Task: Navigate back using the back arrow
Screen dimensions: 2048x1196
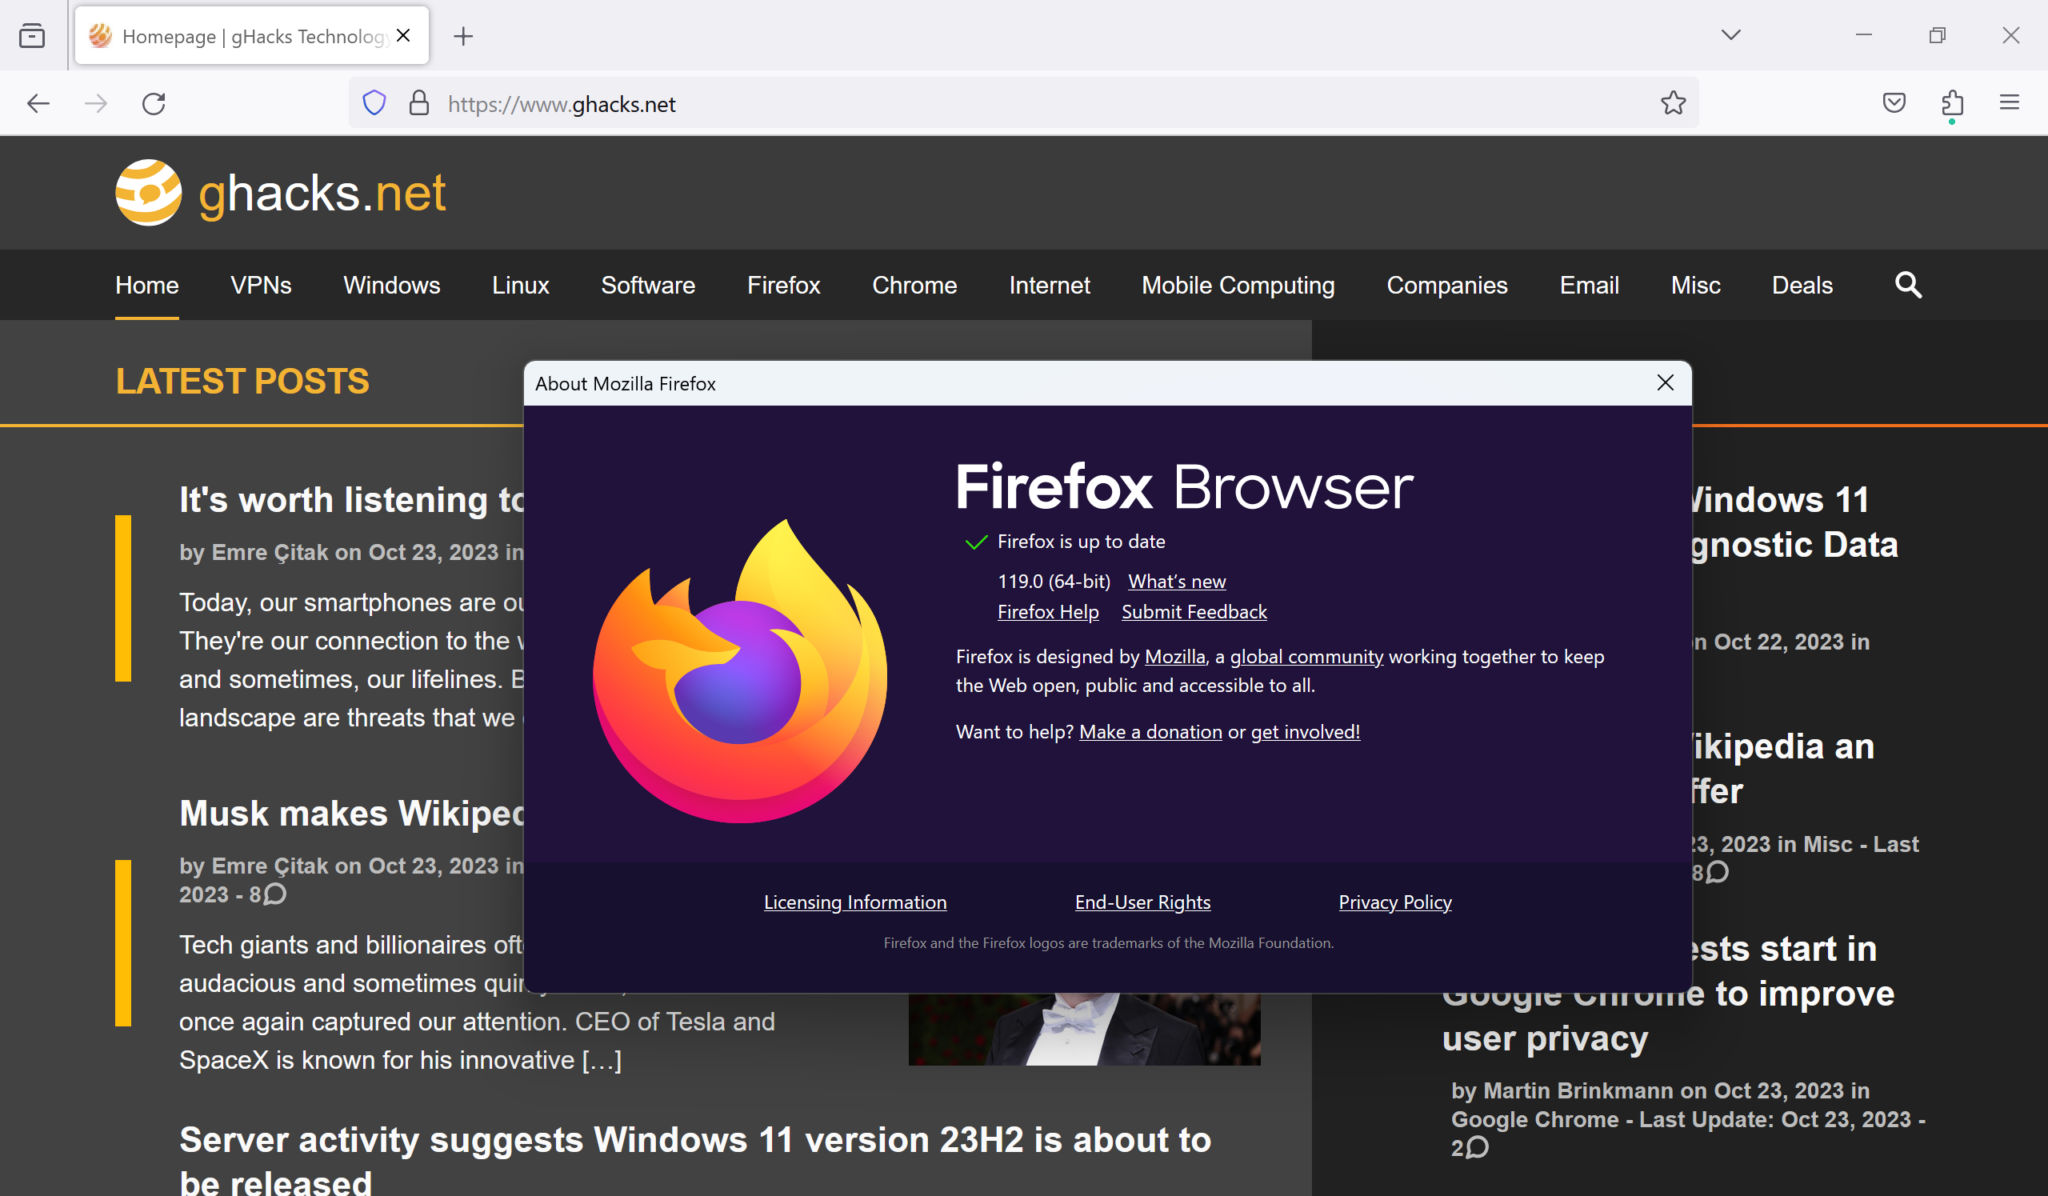Action: pyautogui.click(x=38, y=103)
